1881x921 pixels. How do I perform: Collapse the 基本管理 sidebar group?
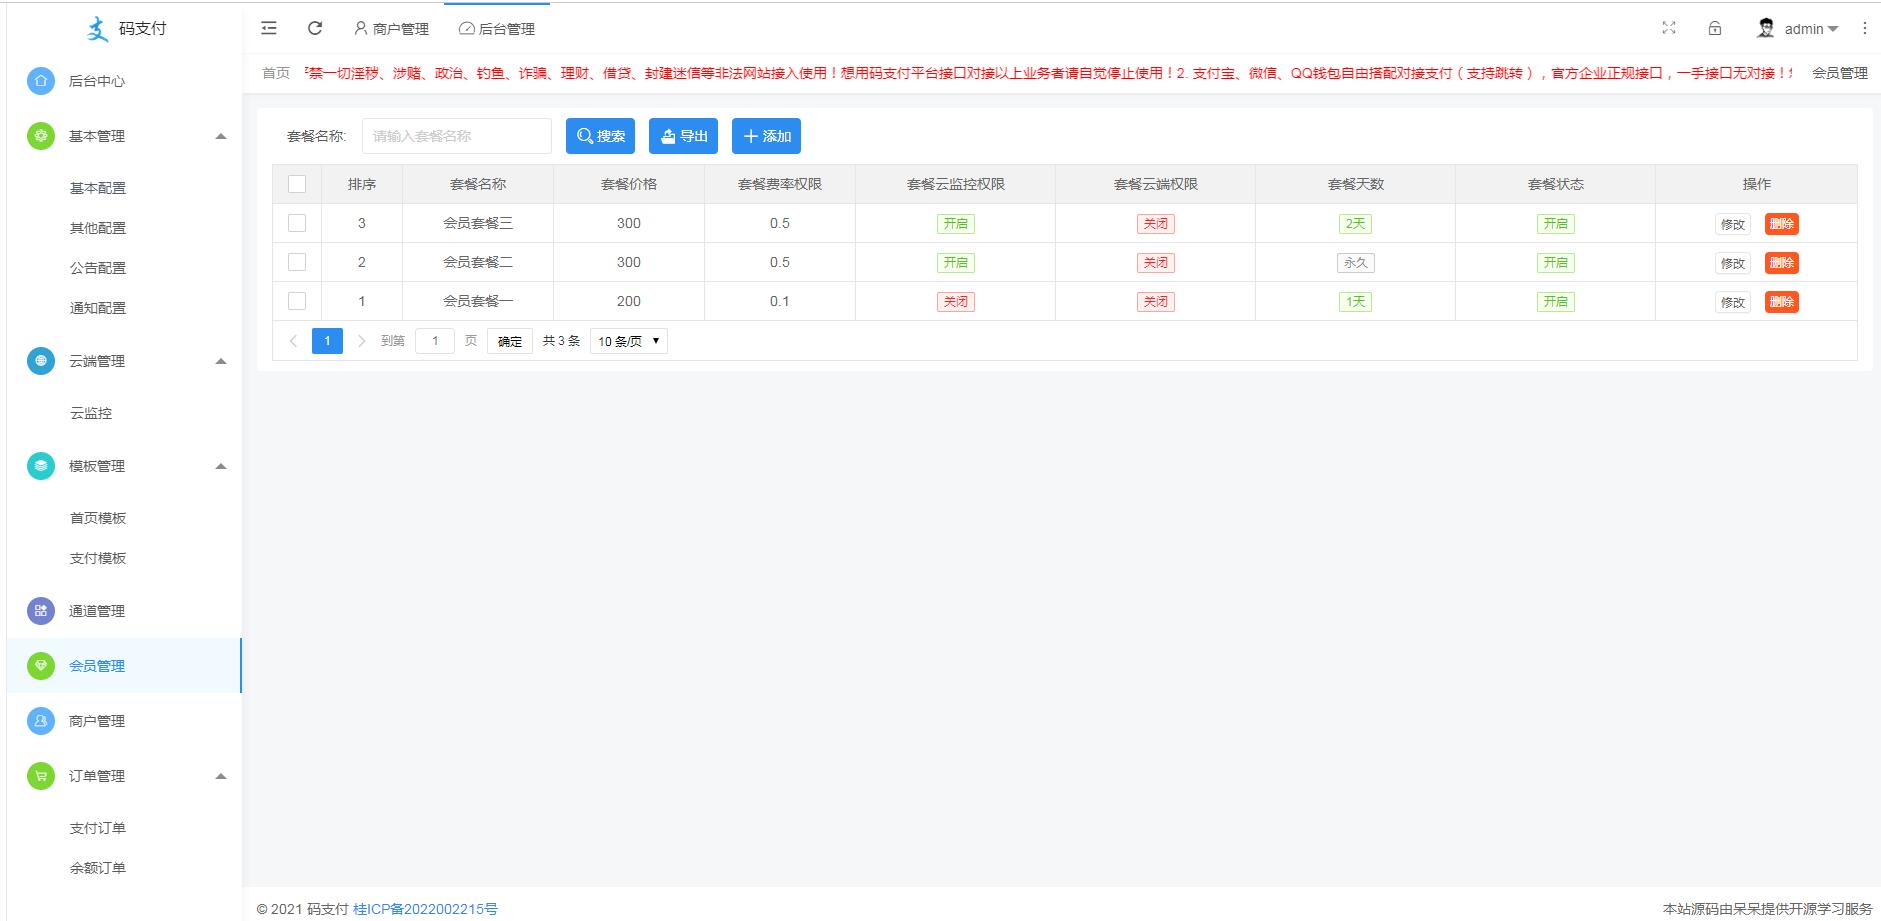pyautogui.click(x=221, y=136)
